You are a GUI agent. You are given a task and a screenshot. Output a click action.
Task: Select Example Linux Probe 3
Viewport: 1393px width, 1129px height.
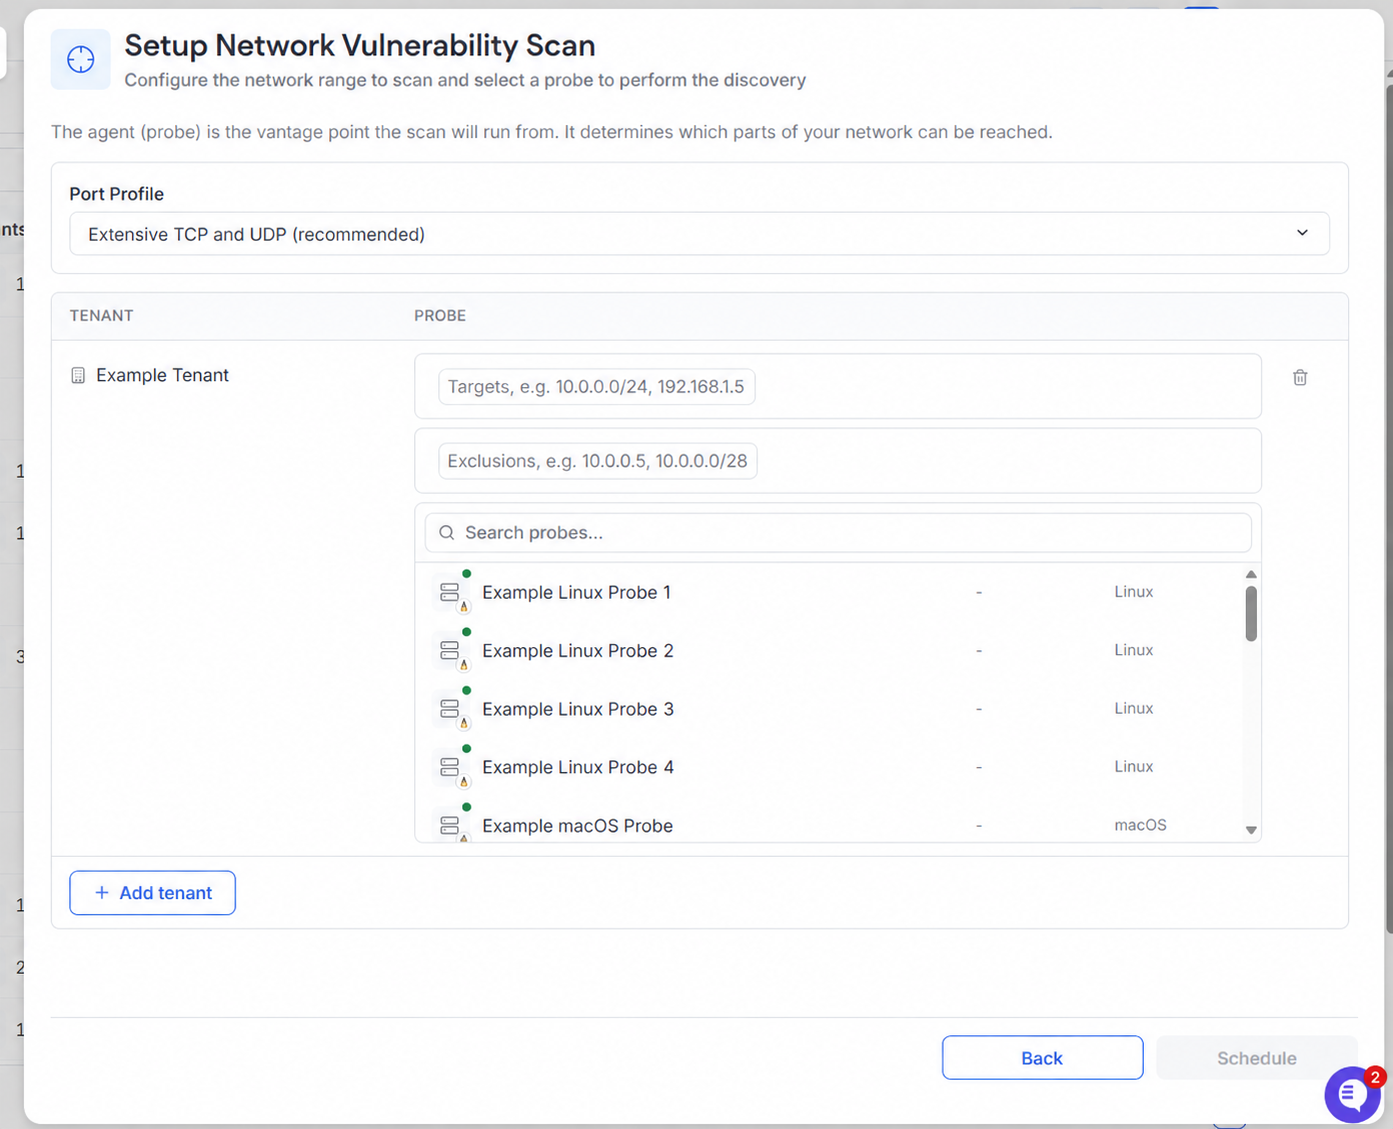830,708
